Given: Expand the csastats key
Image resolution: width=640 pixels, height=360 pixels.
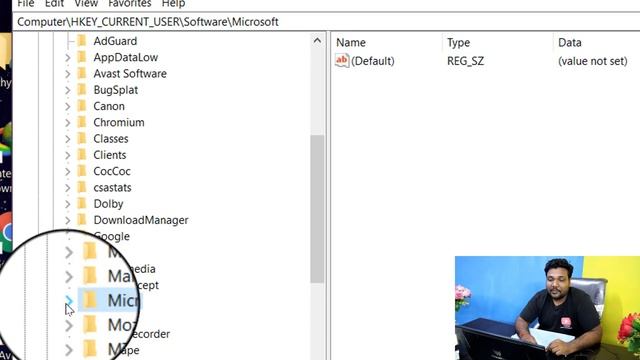Looking at the screenshot, I should (68, 188).
